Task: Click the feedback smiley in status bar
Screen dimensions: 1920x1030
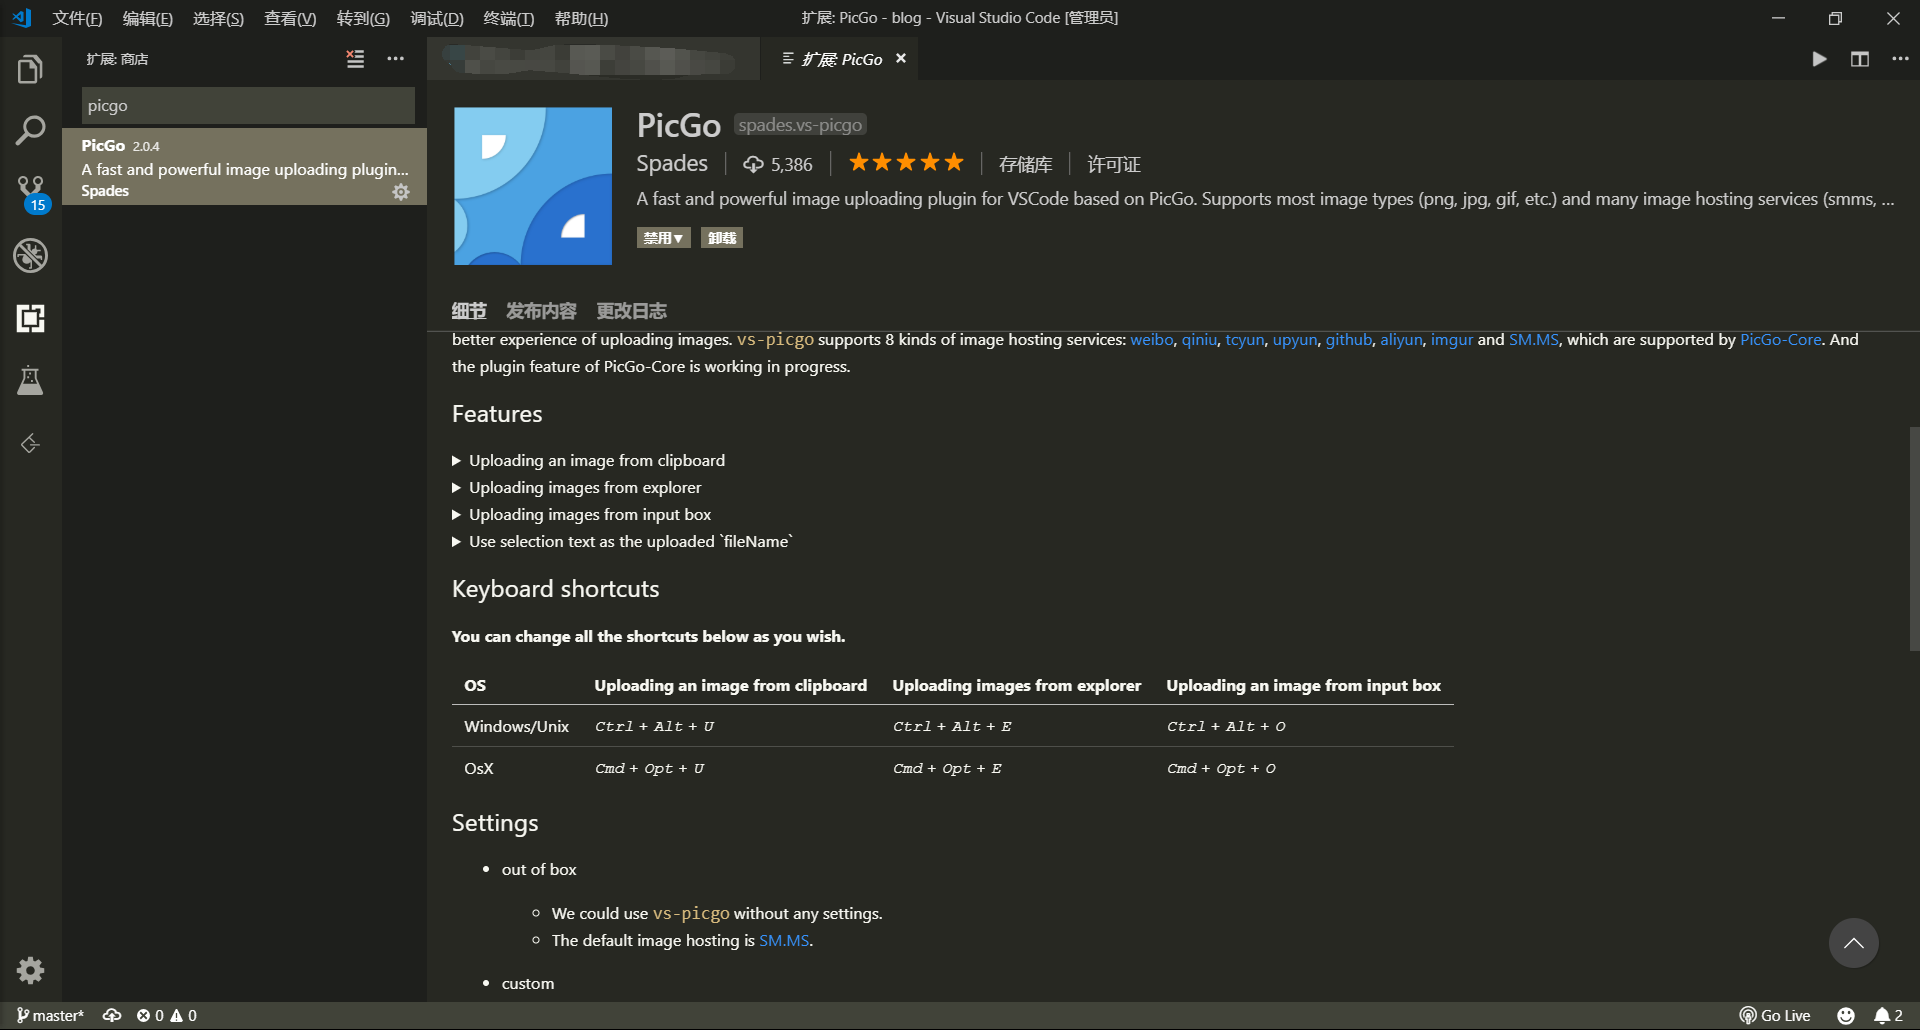Action: point(1846,1015)
